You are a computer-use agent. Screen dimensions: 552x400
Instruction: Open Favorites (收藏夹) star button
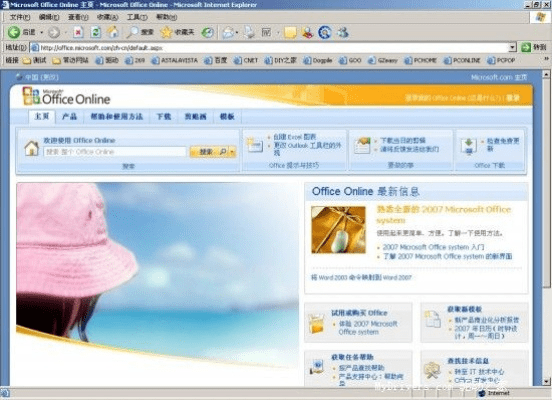[177, 32]
